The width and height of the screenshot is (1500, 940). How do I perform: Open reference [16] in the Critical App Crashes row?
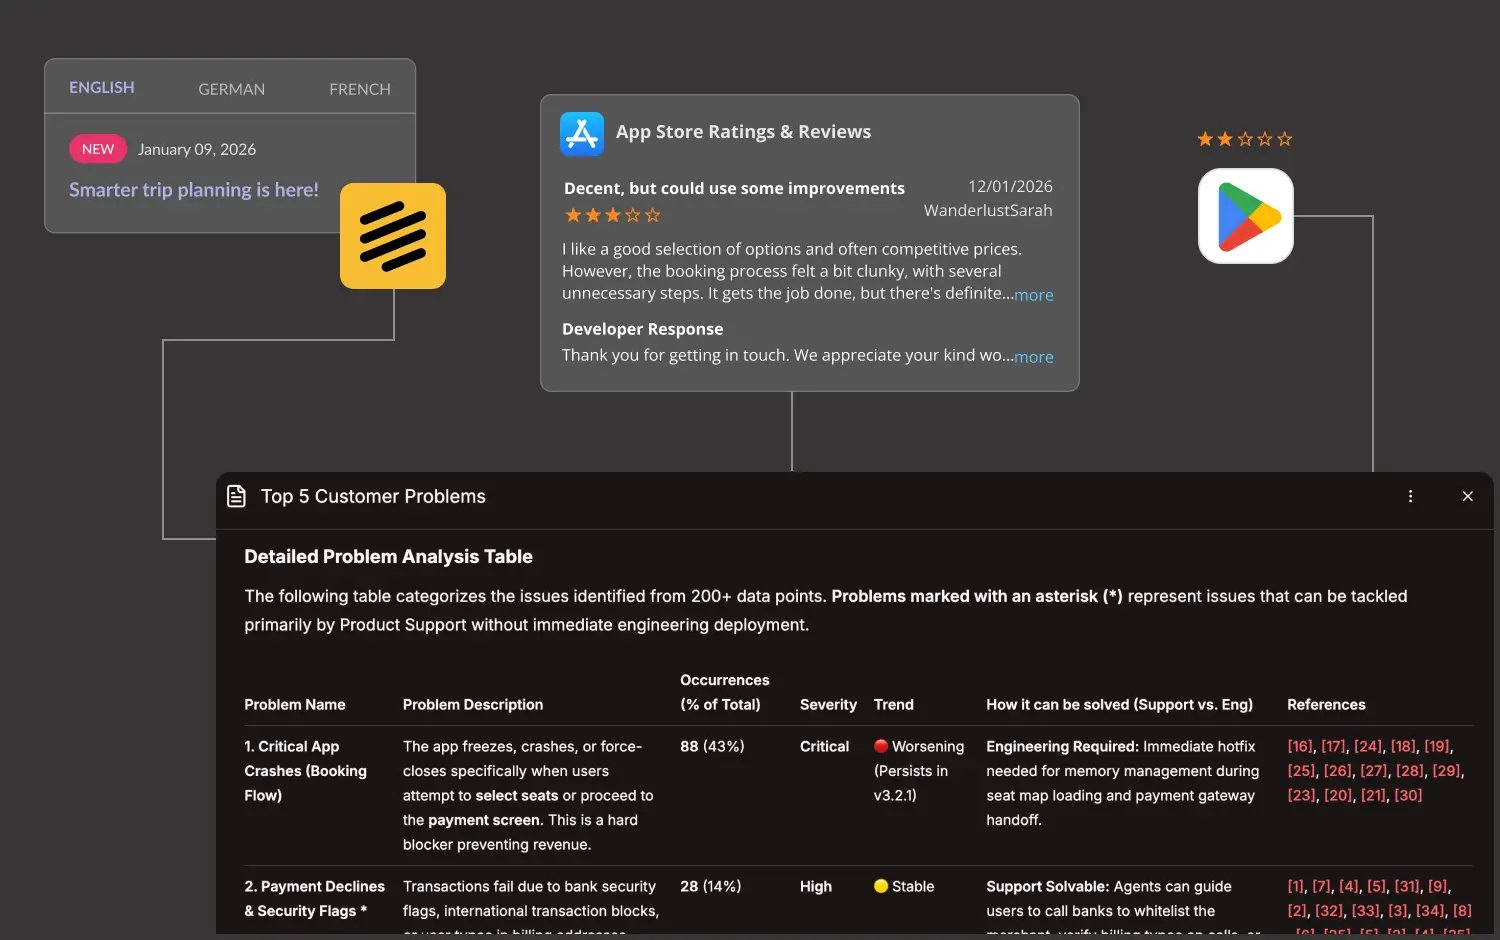click(x=1298, y=746)
